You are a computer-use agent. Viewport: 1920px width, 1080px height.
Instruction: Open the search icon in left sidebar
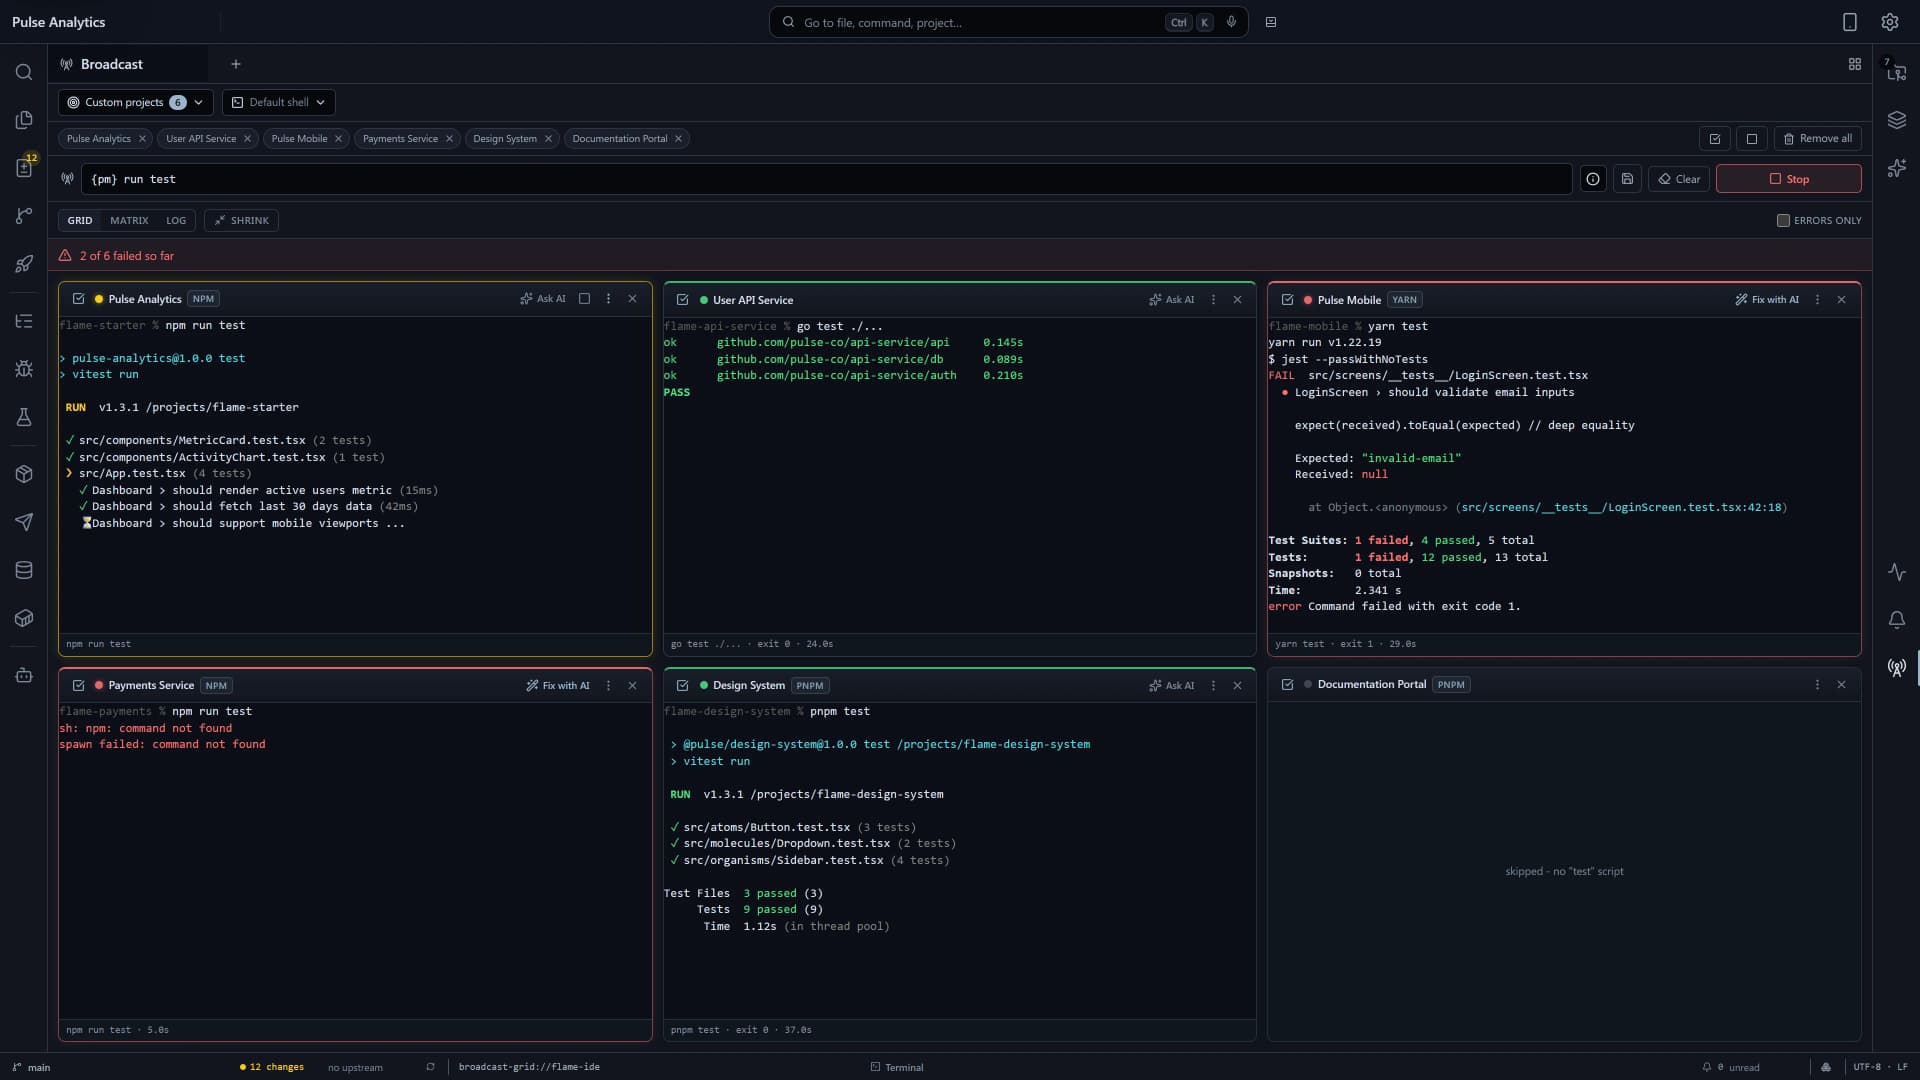[x=24, y=72]
